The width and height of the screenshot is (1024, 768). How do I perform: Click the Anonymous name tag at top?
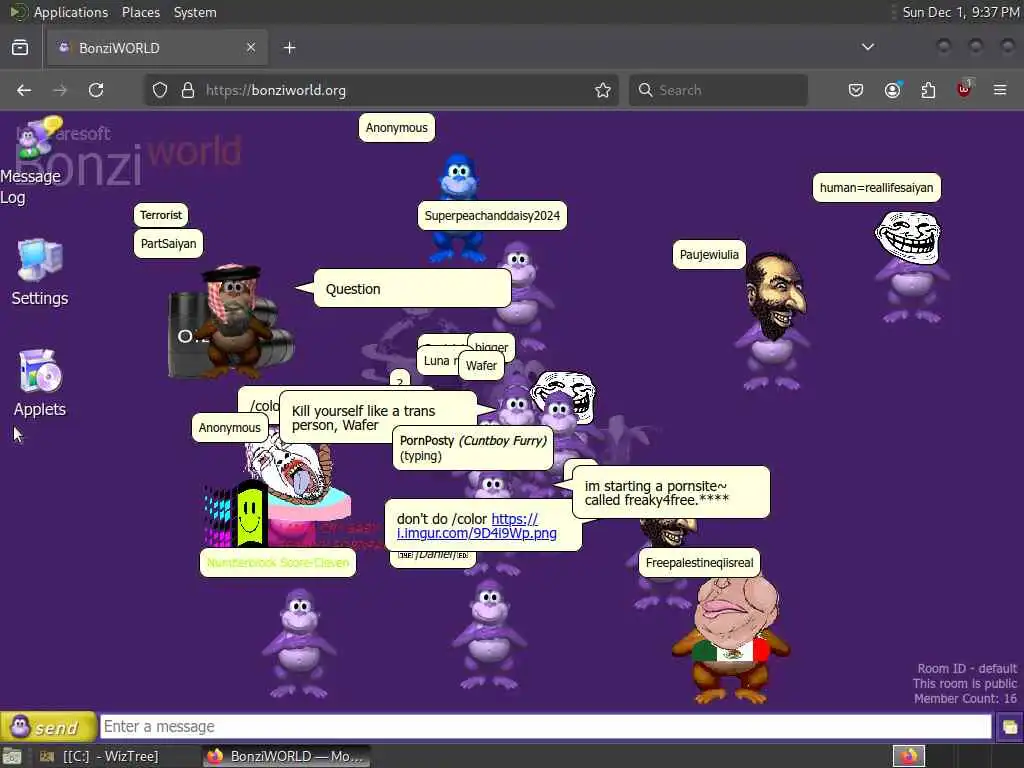[396, 127]
